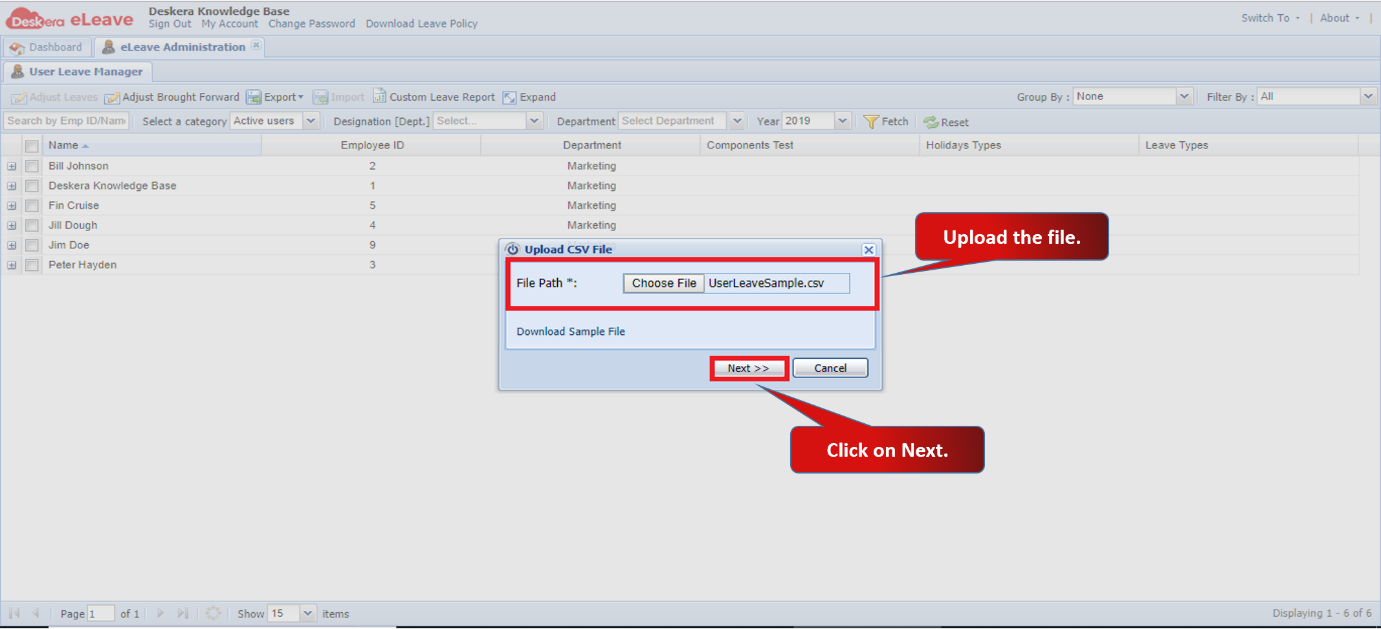Click the Download Leave Policy link
1381x629 pixels.
422,24
